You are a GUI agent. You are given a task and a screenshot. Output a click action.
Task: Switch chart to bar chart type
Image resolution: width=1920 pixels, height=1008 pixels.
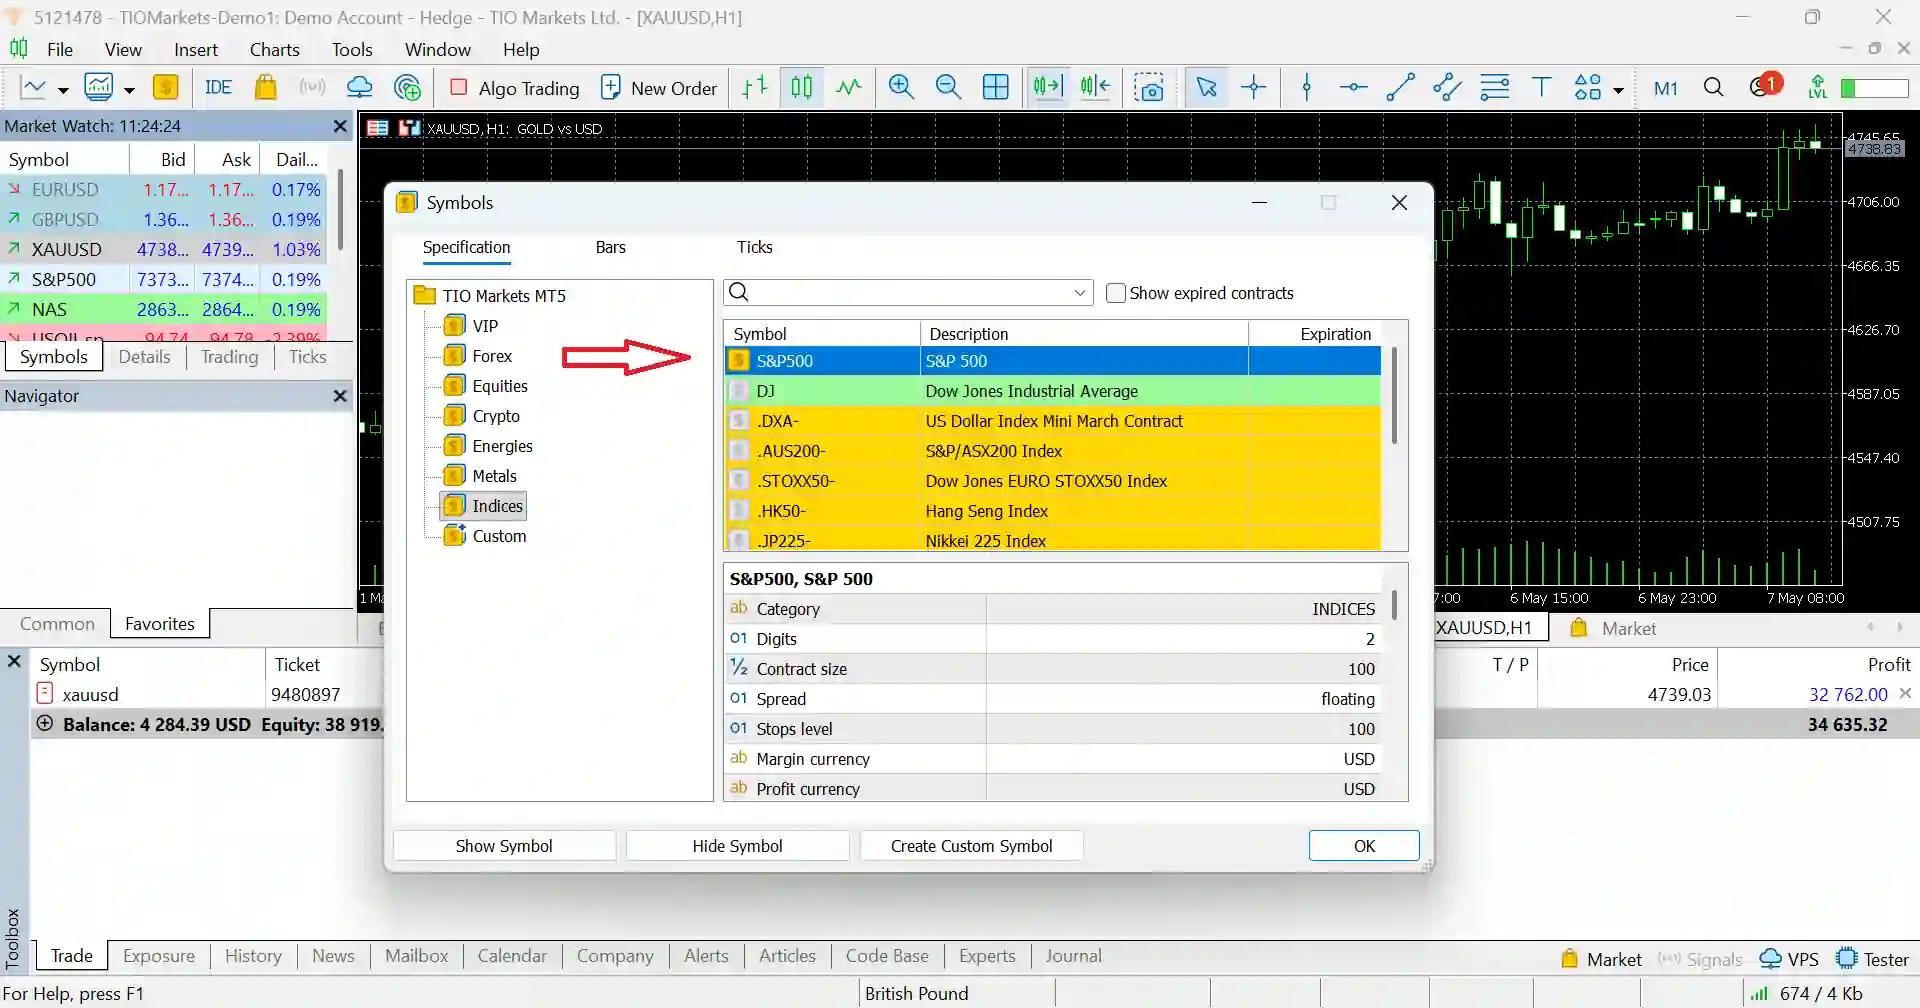(x=755, y=88)
